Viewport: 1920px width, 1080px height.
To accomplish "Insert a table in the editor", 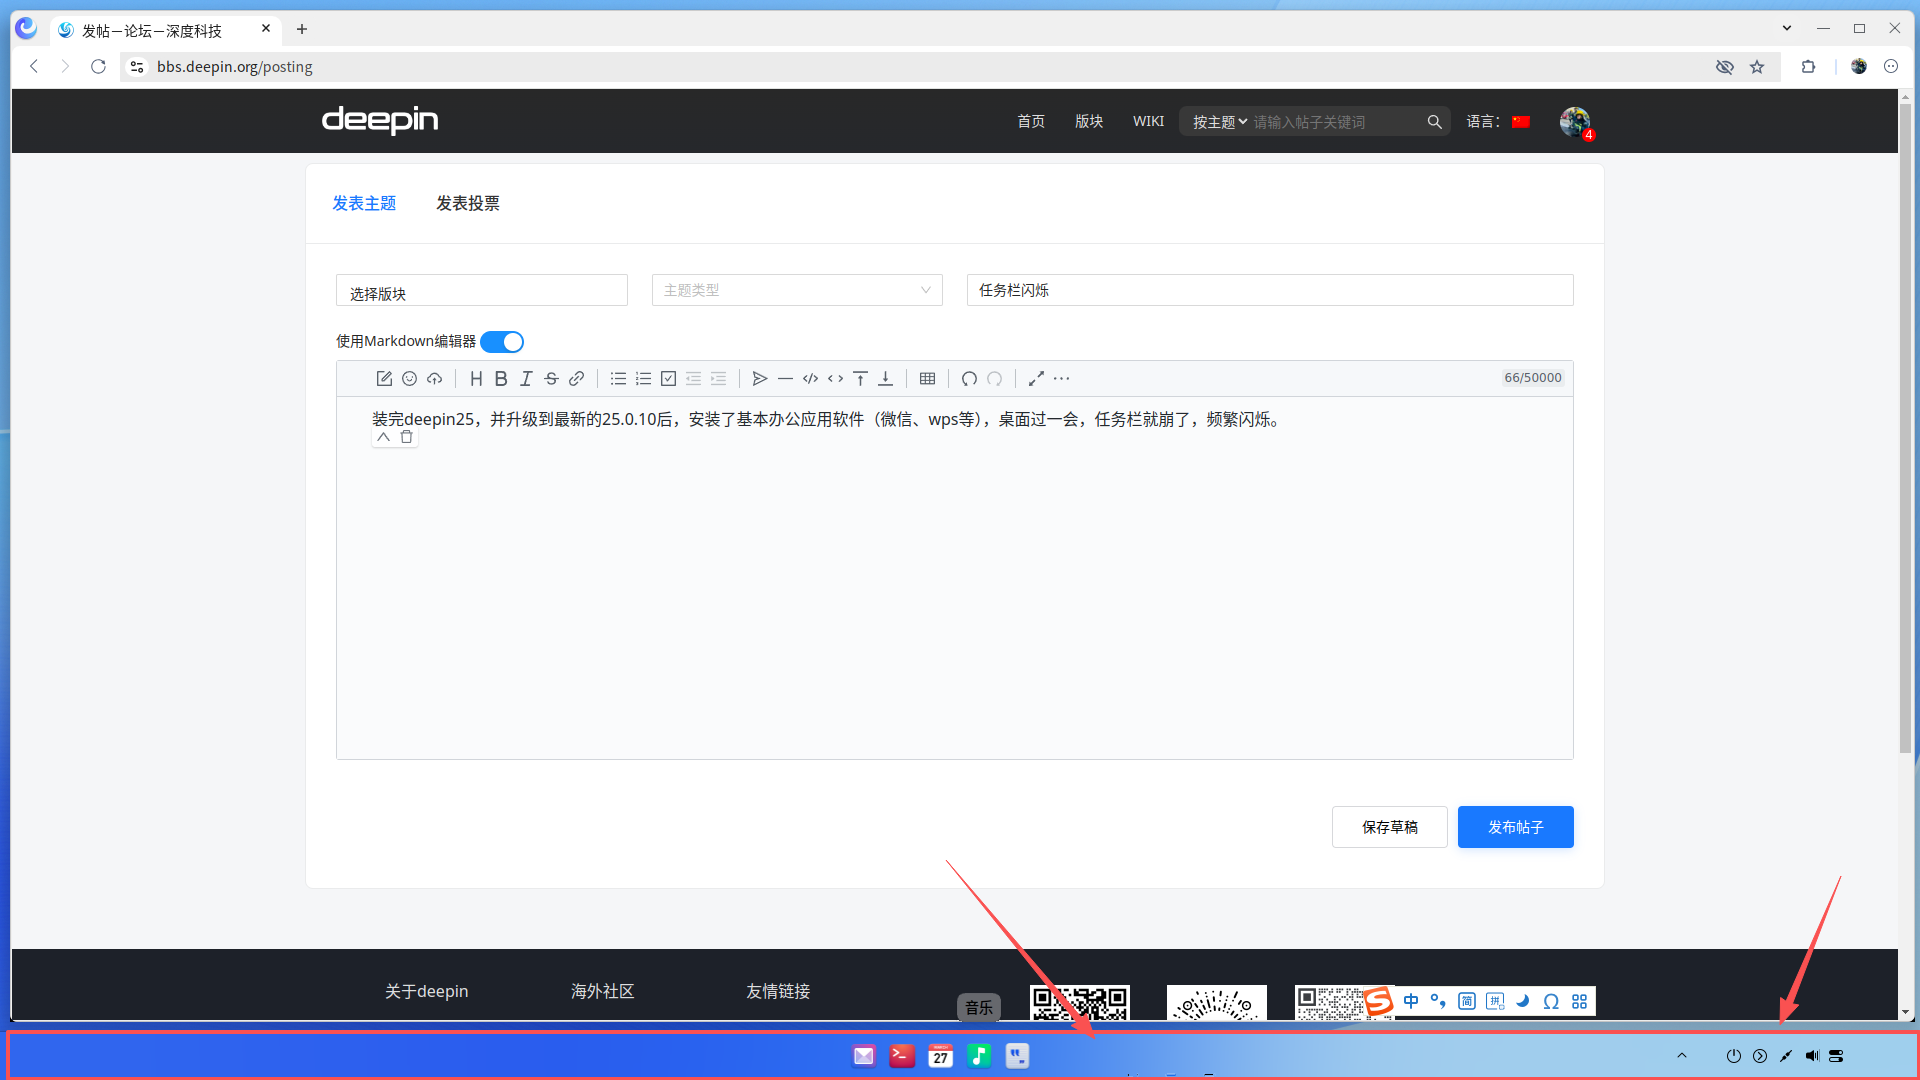I will 927,378.
